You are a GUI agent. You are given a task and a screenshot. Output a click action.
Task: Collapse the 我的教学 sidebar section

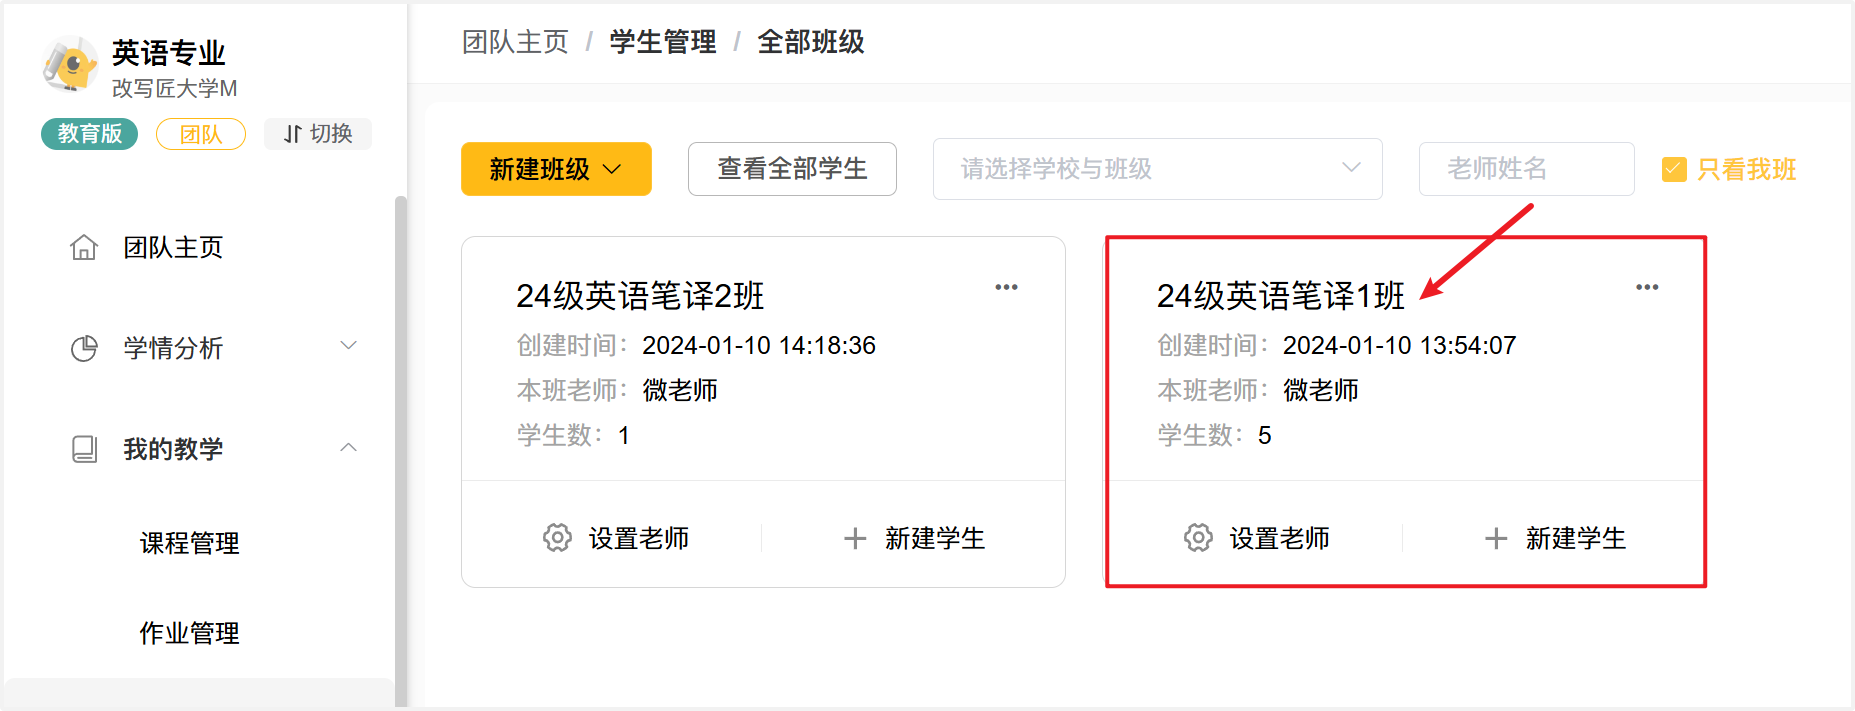(348, 448)
